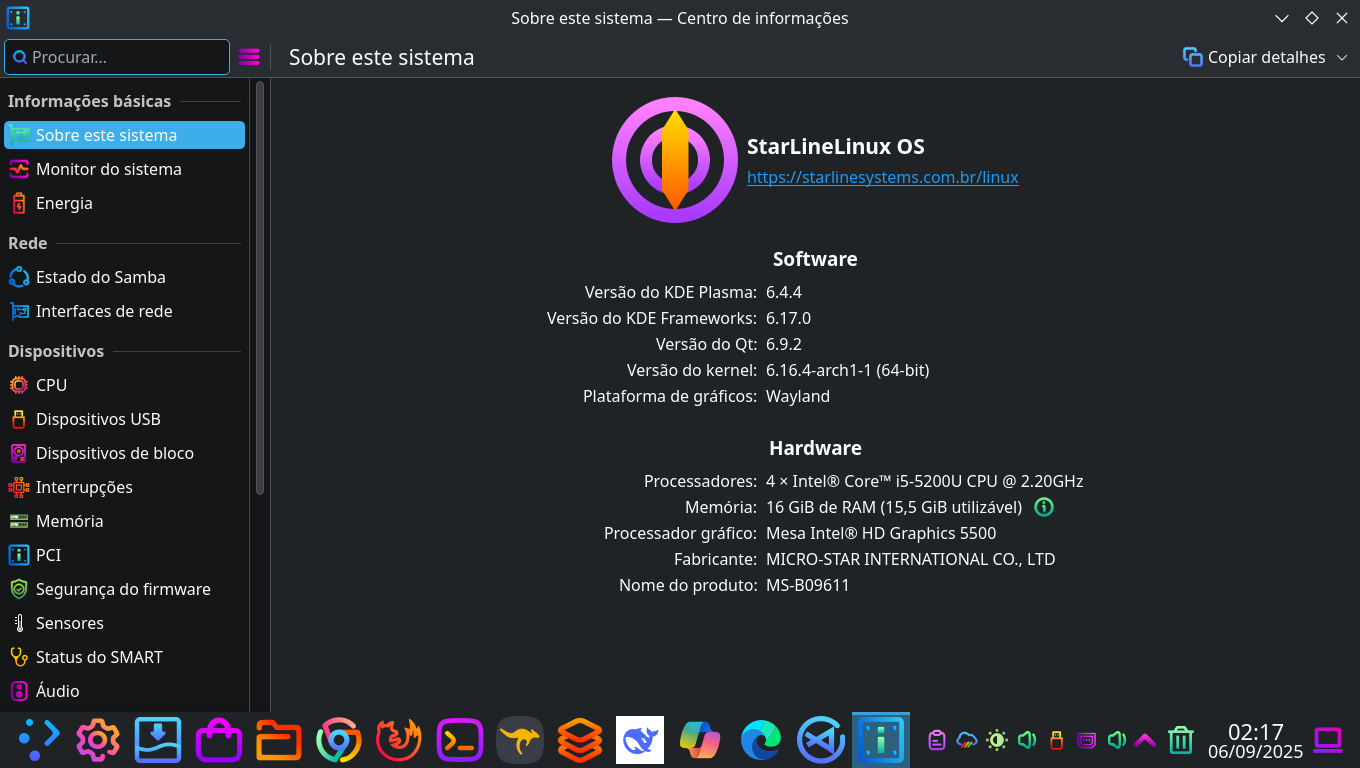1360x768 pixels.
Task: Switch to Monitor do sistema
Action: (109, 169)
